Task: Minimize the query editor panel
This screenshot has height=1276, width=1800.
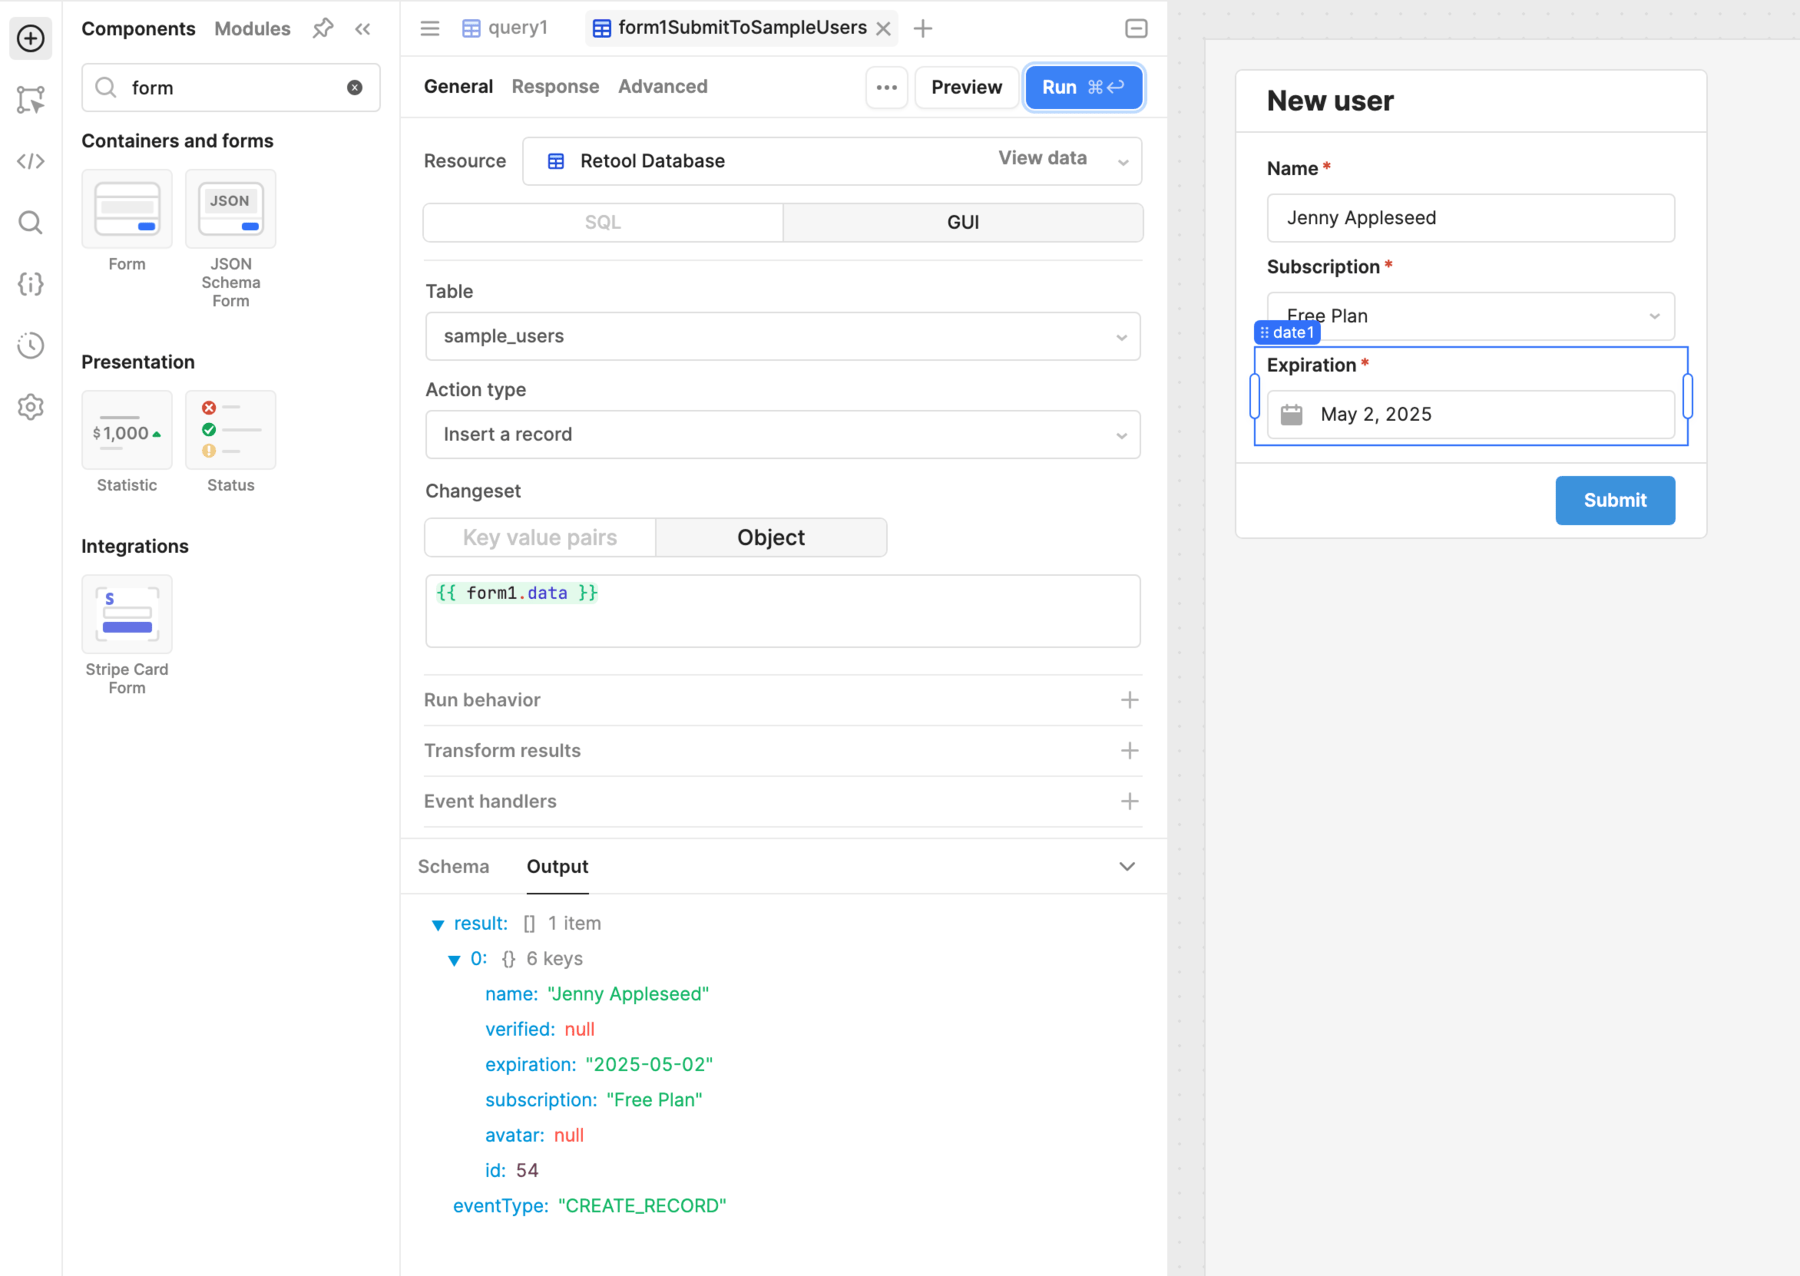Action: click(x=1136, y=29)
